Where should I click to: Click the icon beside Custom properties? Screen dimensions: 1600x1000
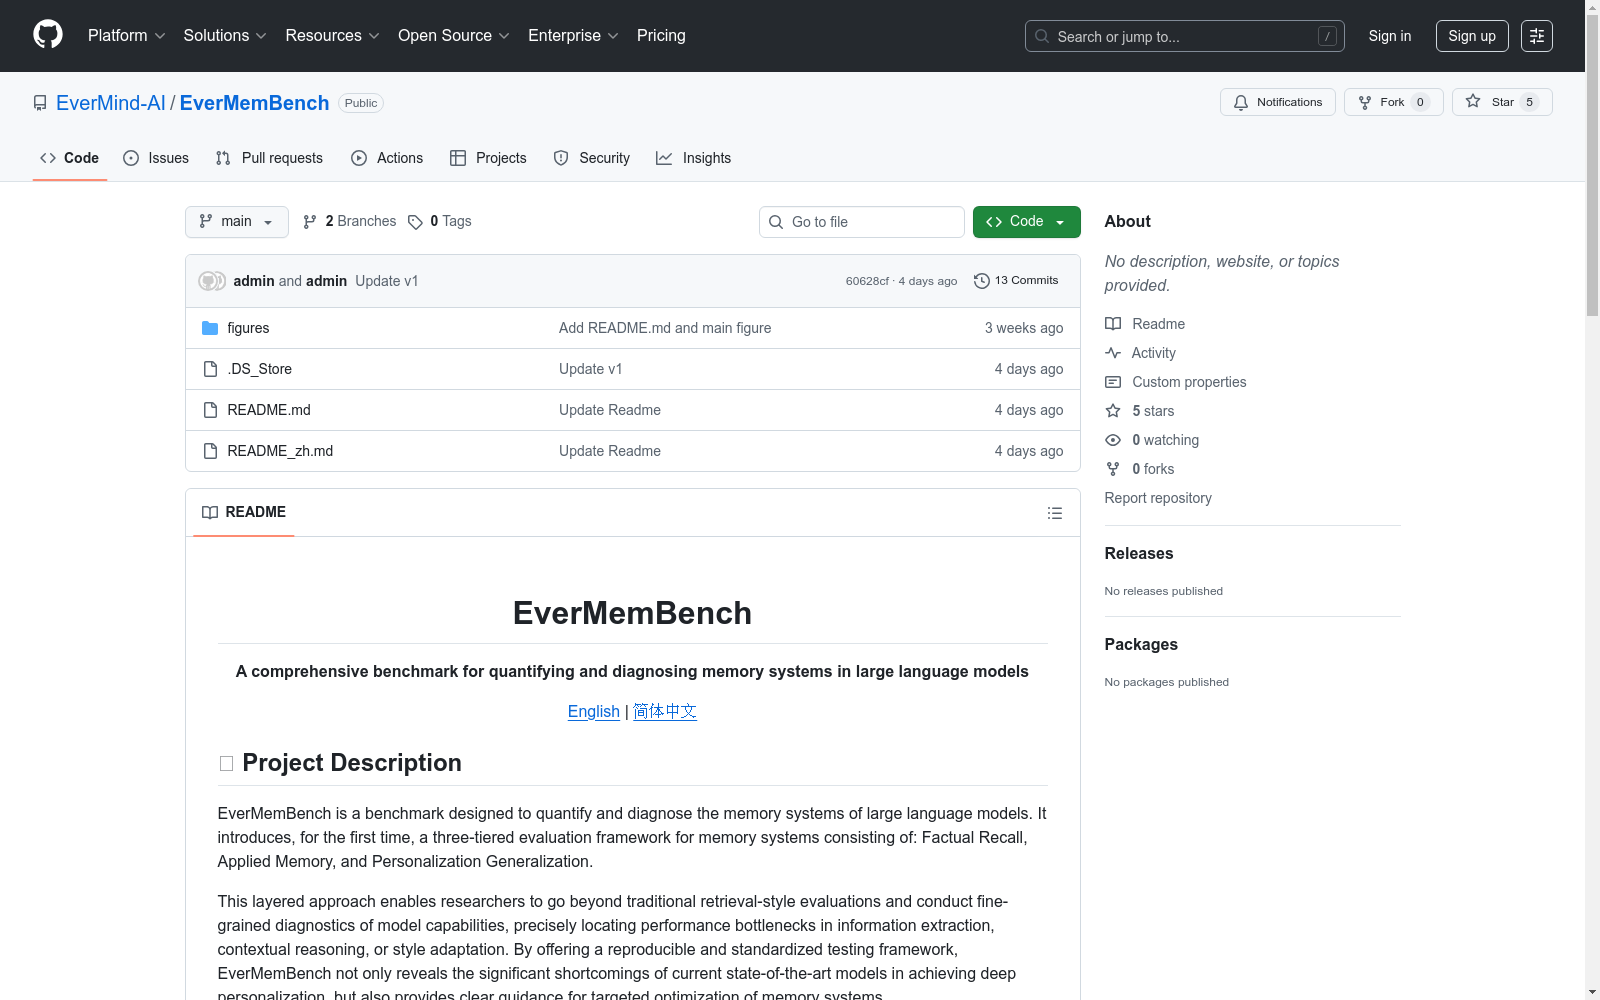coord(1113,382)
